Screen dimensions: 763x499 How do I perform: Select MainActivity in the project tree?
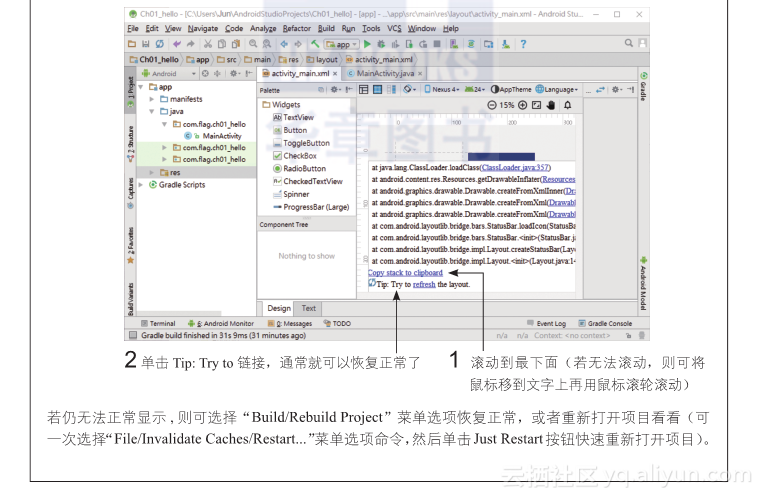[213, 136]
